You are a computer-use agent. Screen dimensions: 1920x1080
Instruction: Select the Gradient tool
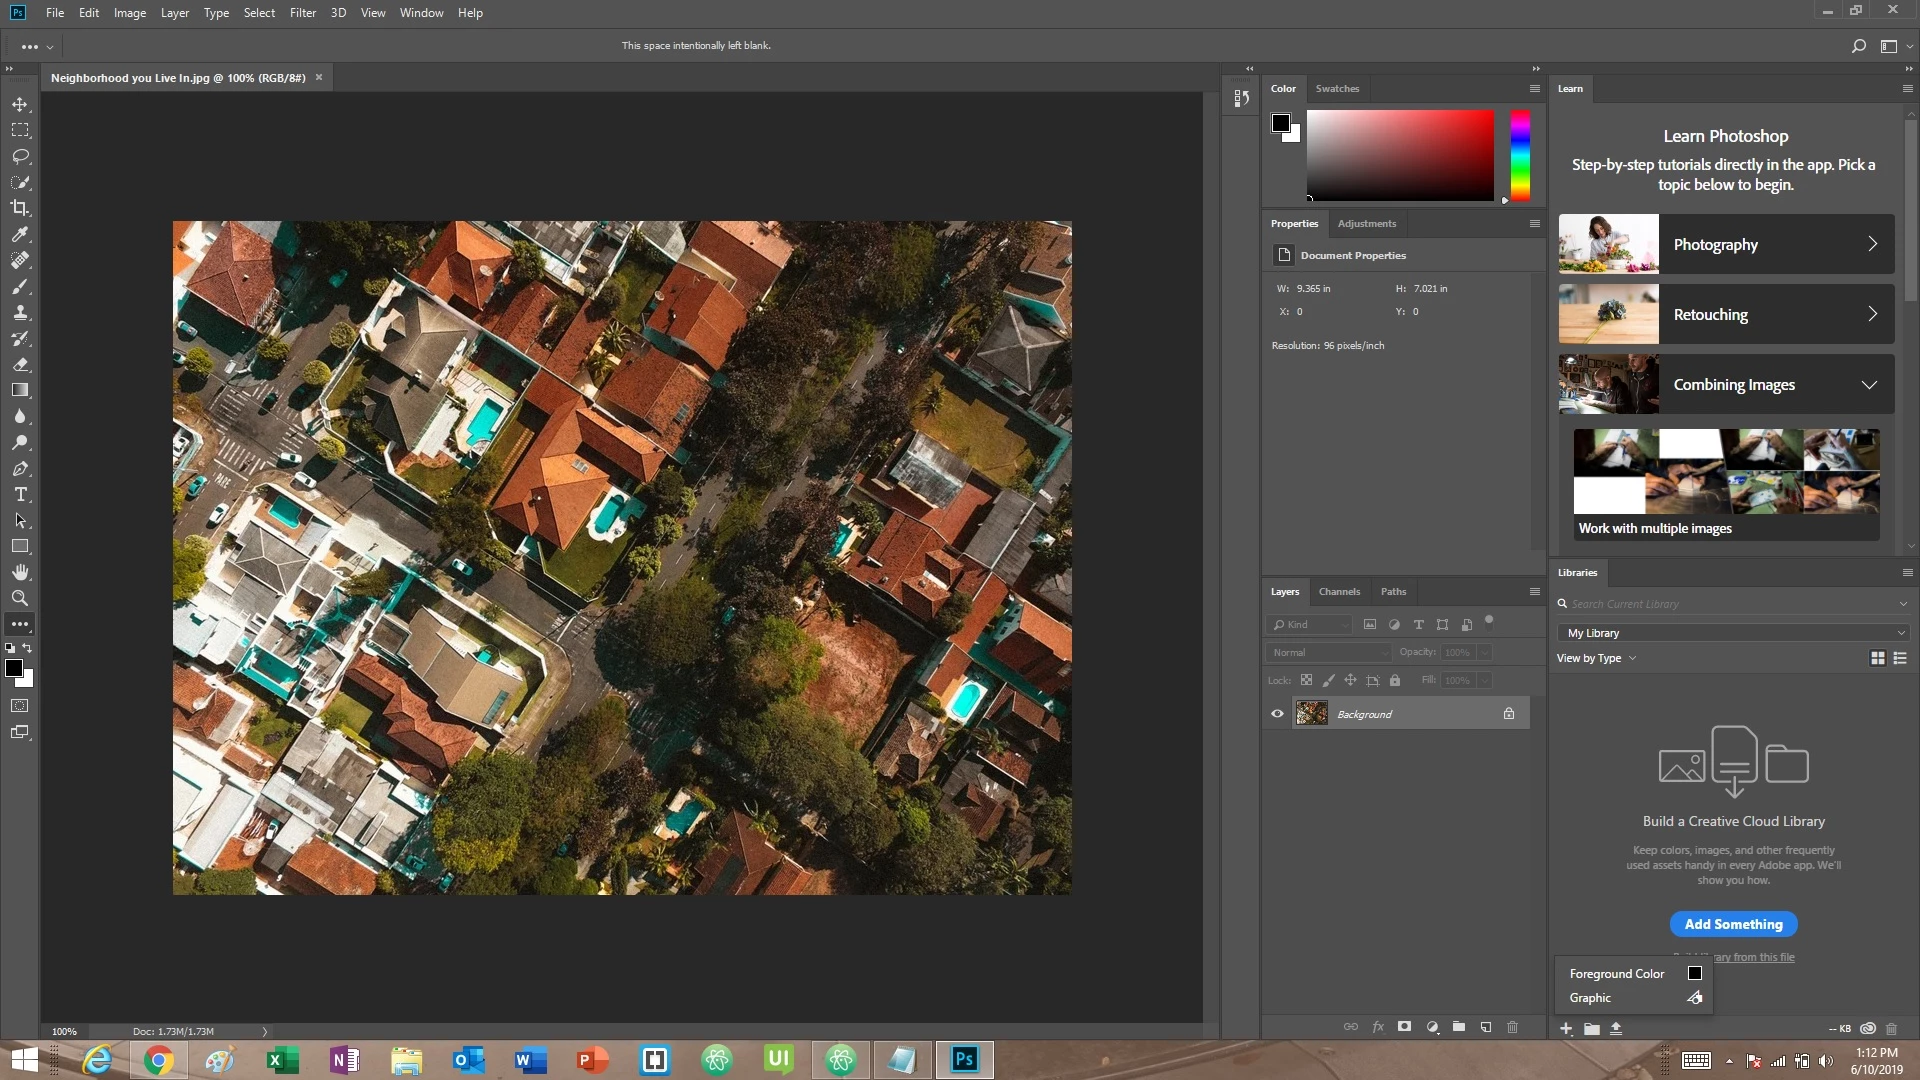click(x=20, y=390)
